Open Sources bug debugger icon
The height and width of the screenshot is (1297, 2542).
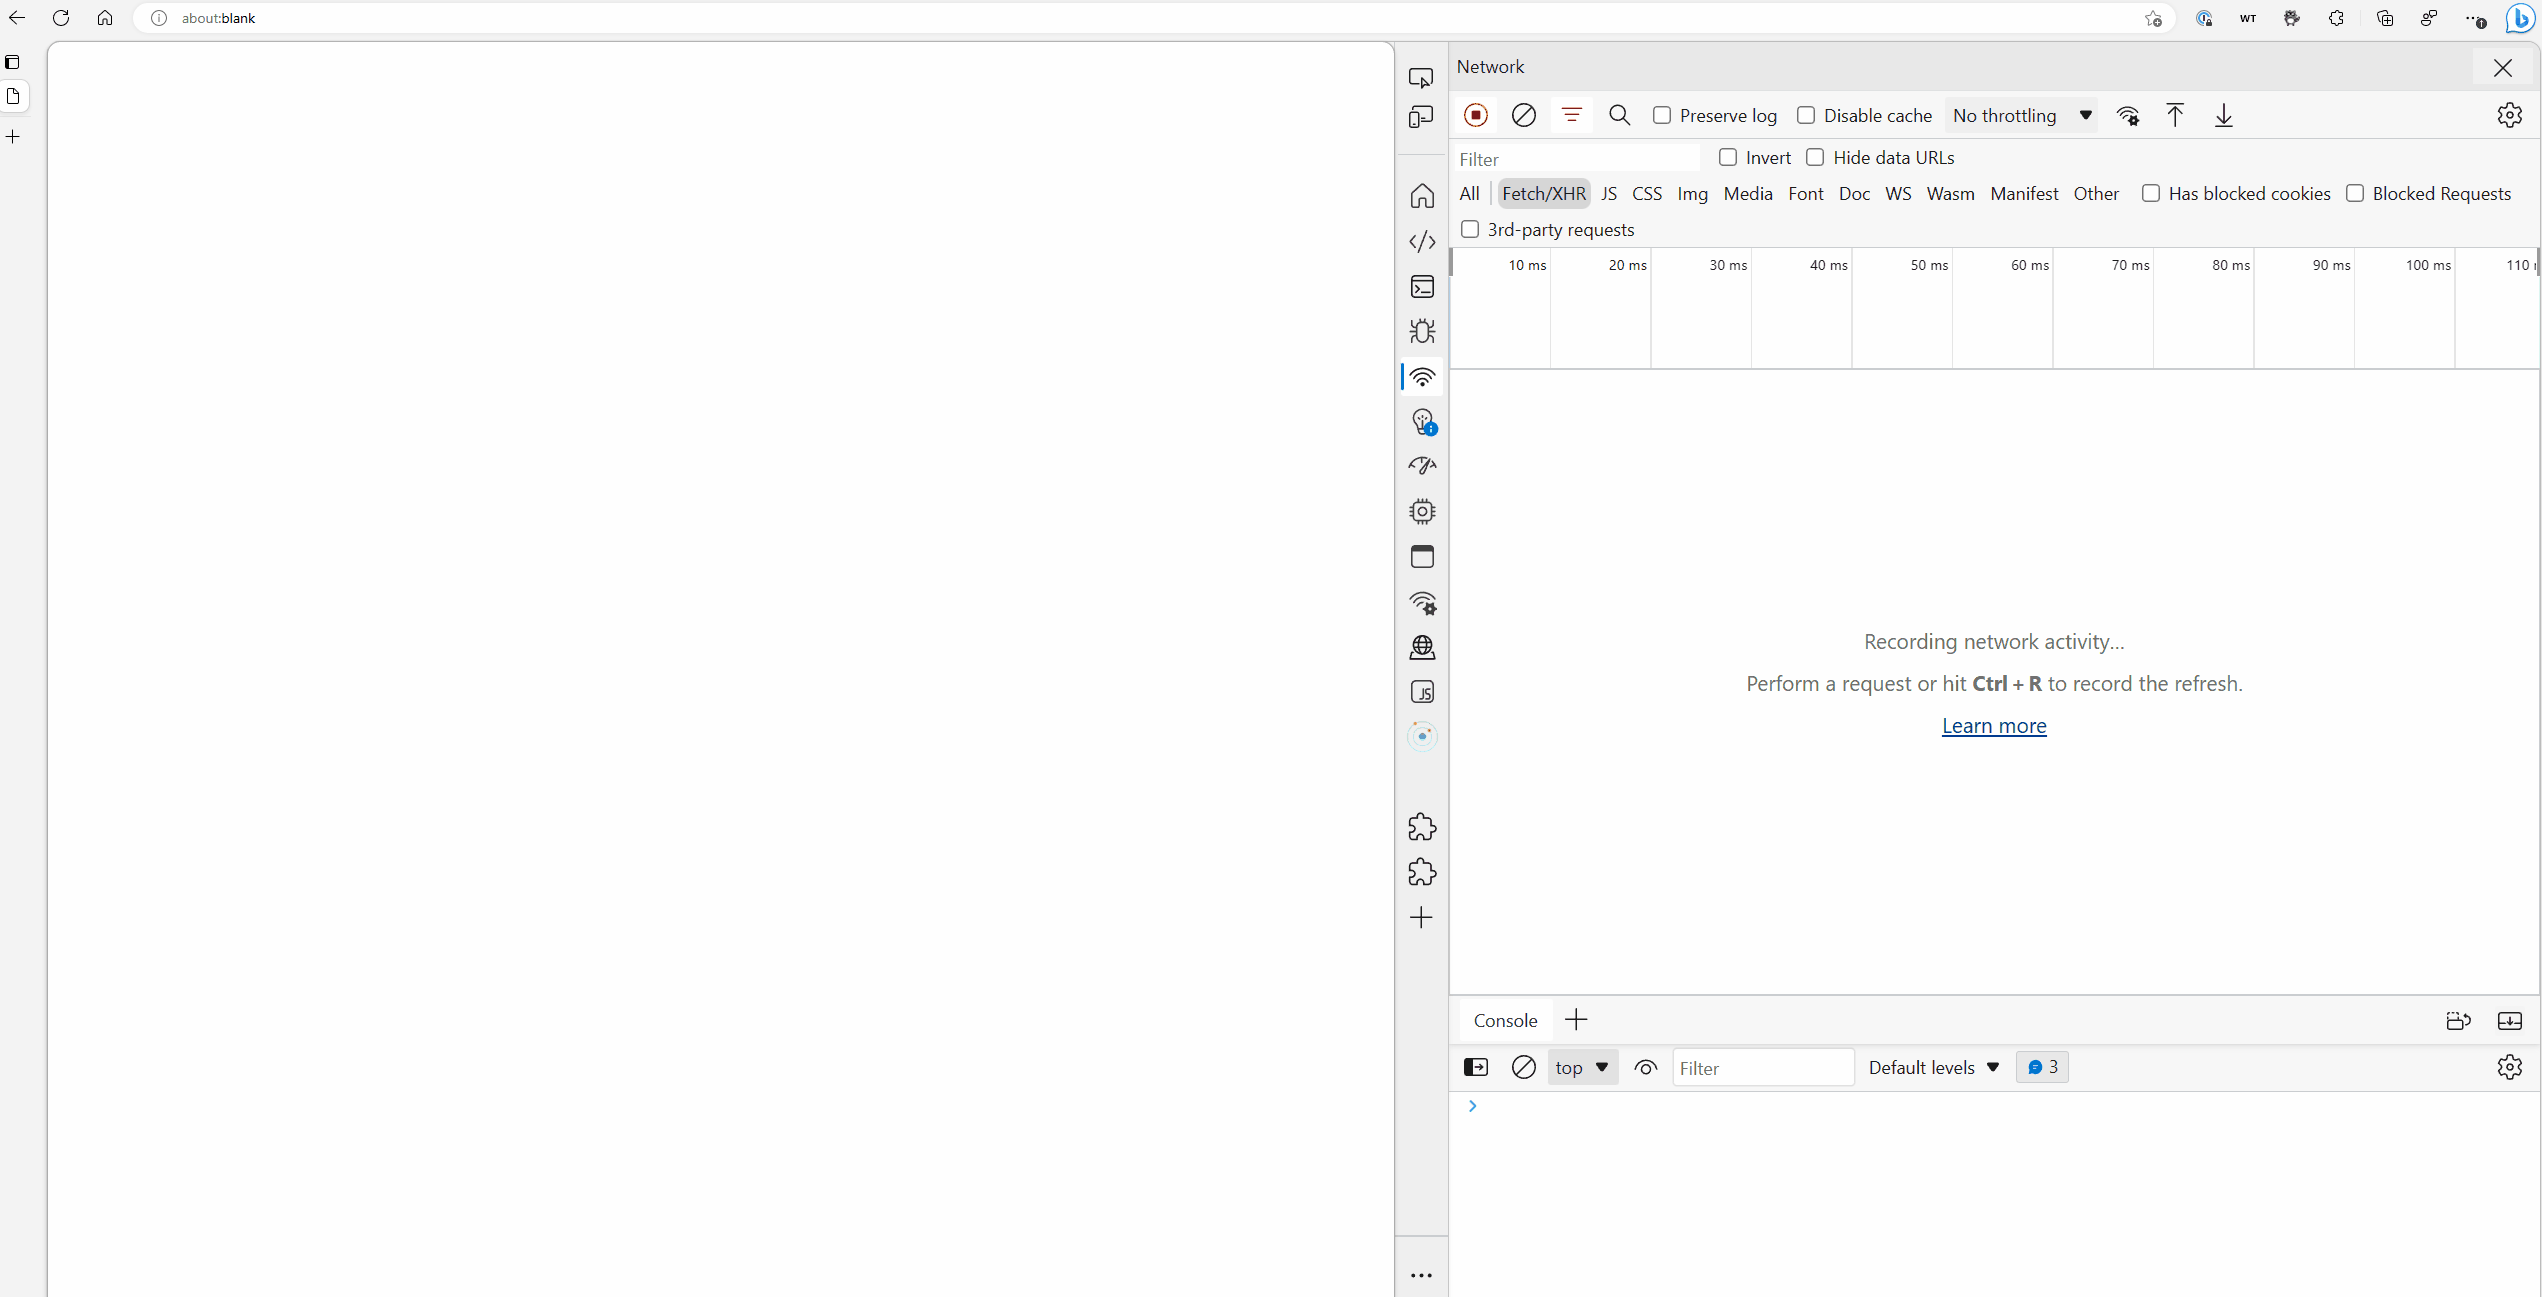1421,331
